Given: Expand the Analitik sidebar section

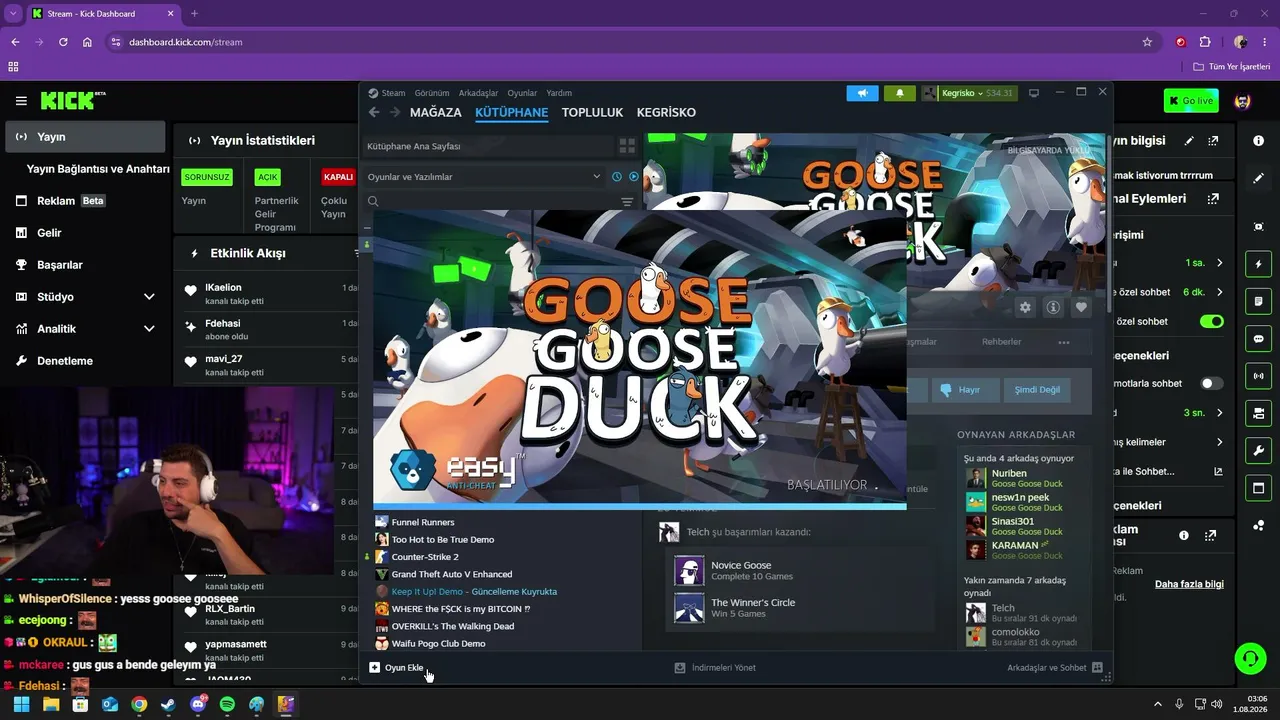Looking at the screenshot, I should [149, 329].
